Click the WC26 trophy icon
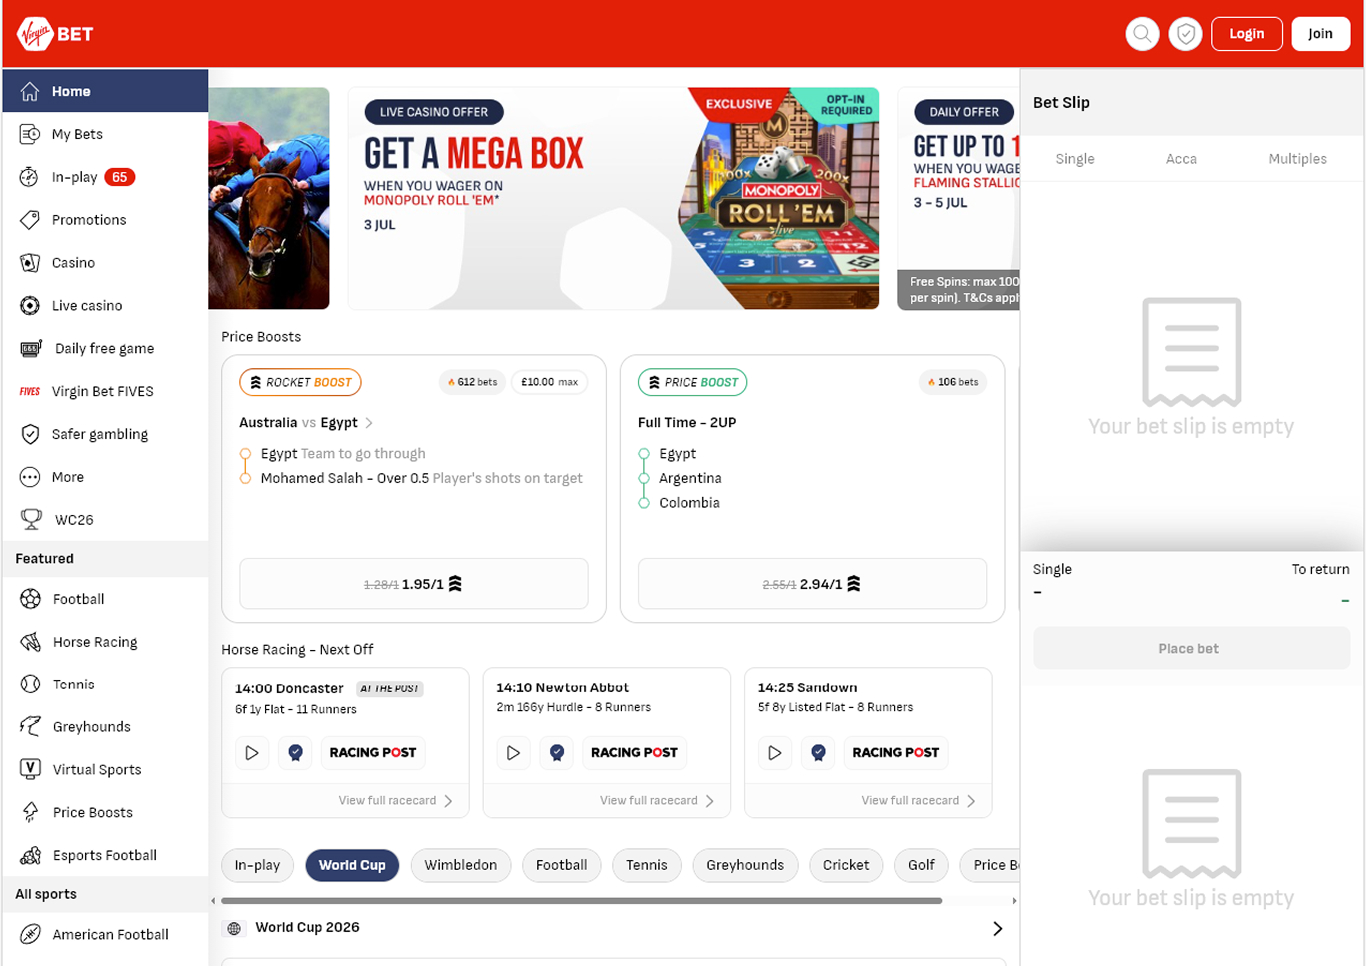 coord(31,520)
